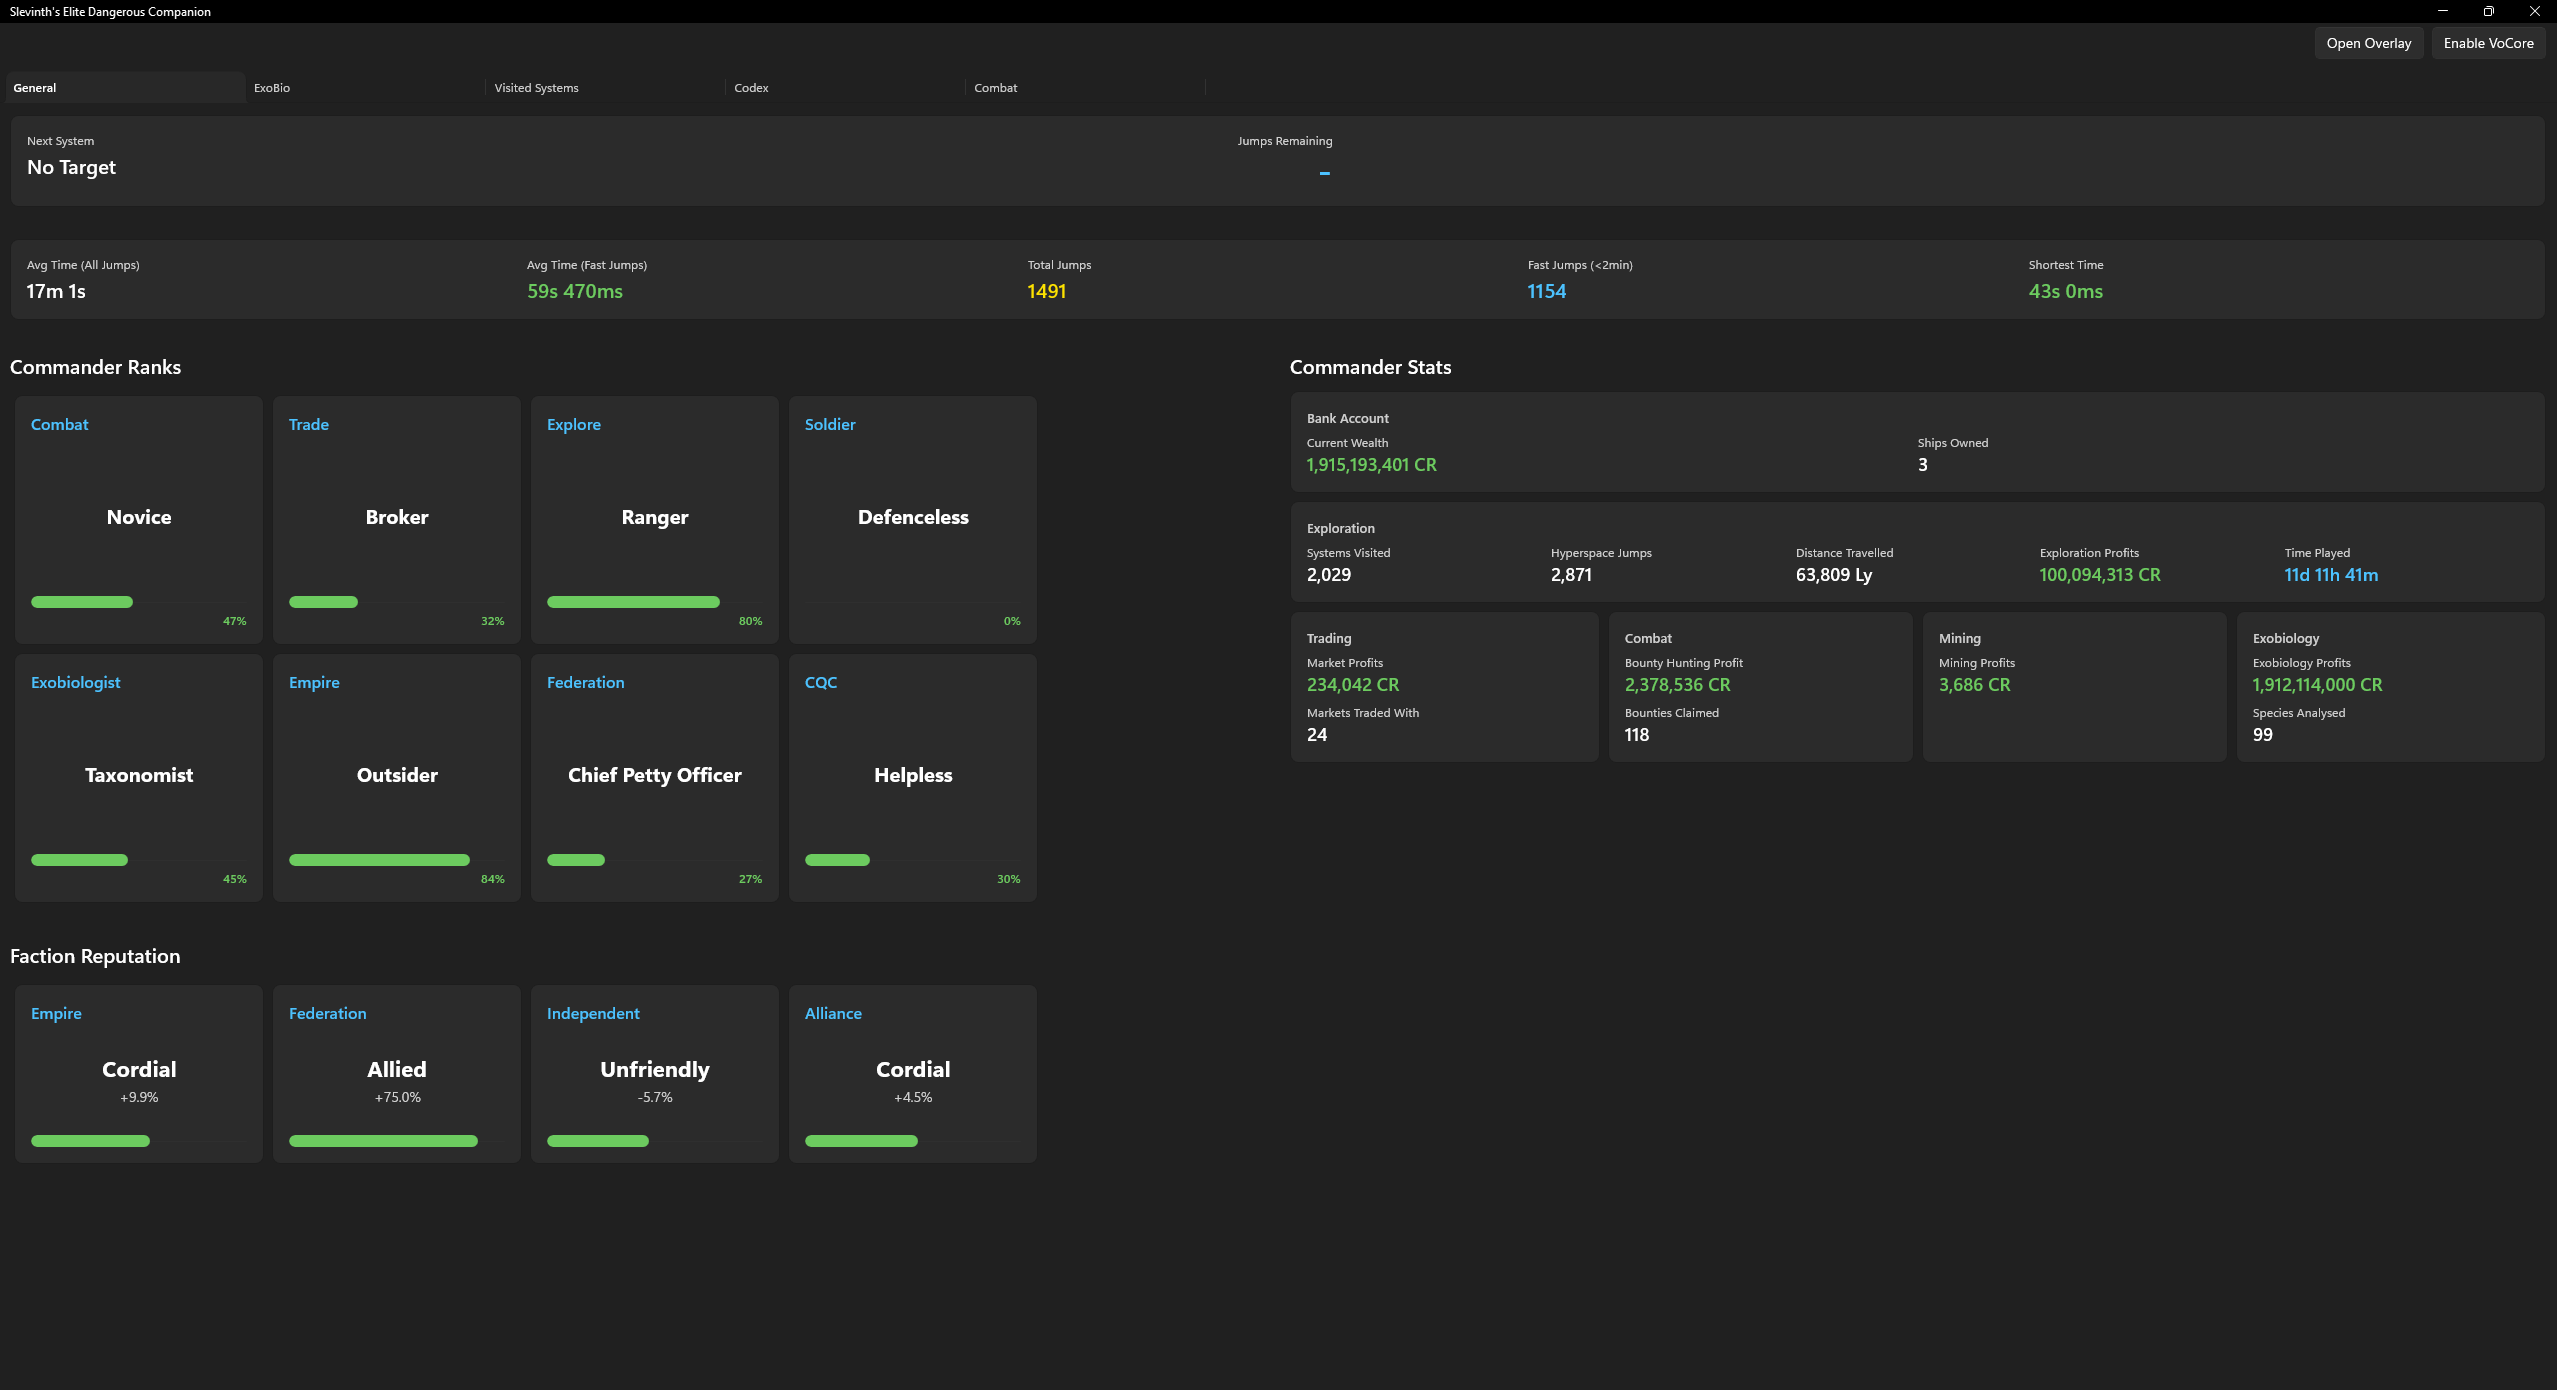This screenshot has width=2557, height=1390.
Task: Switch to the ExoBio tab
Action: 271,88
